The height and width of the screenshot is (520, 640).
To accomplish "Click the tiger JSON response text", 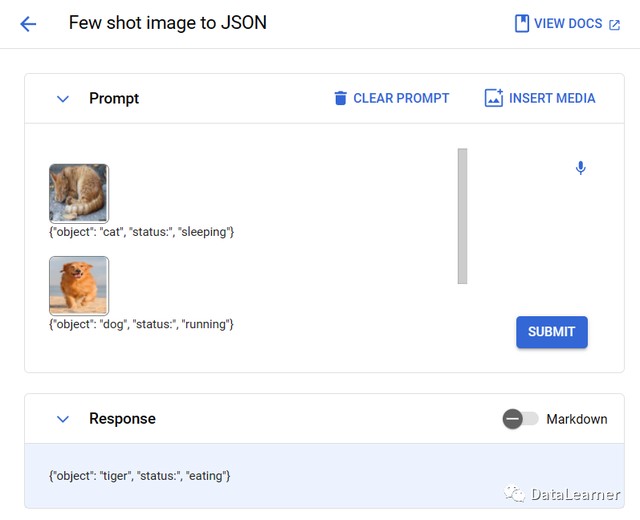I will pos(140,476).
